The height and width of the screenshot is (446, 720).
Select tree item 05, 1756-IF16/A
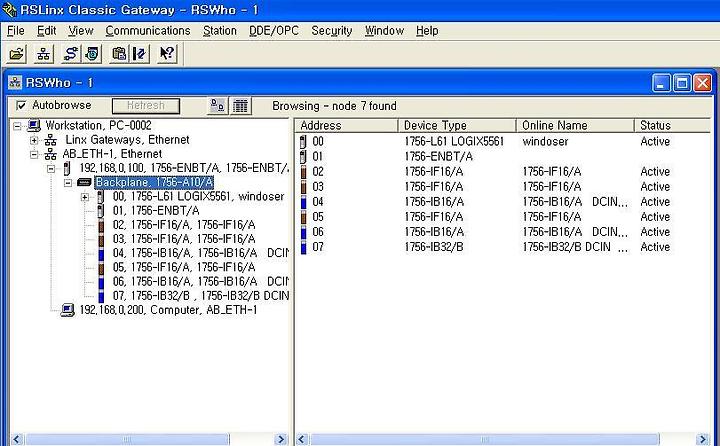(x=184, y=267)
